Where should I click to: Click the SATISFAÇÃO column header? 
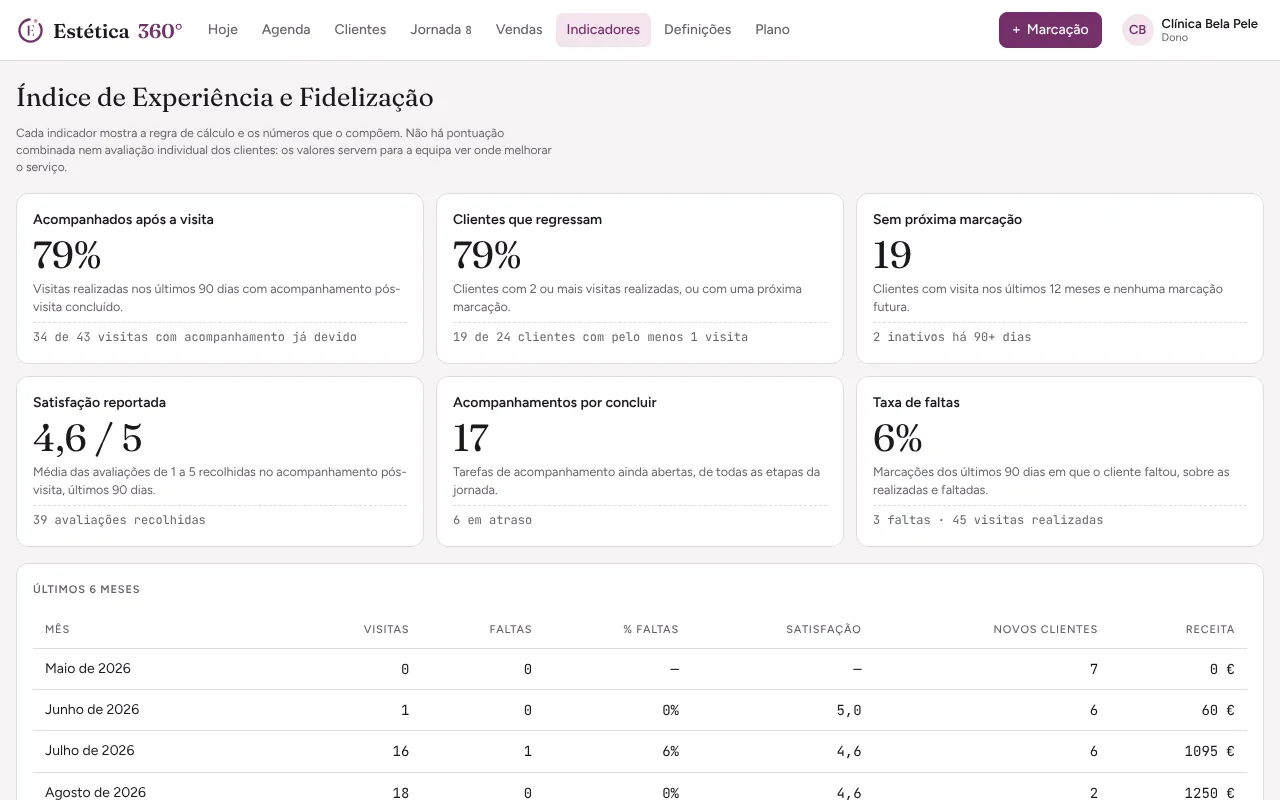[x=823, y=629]
